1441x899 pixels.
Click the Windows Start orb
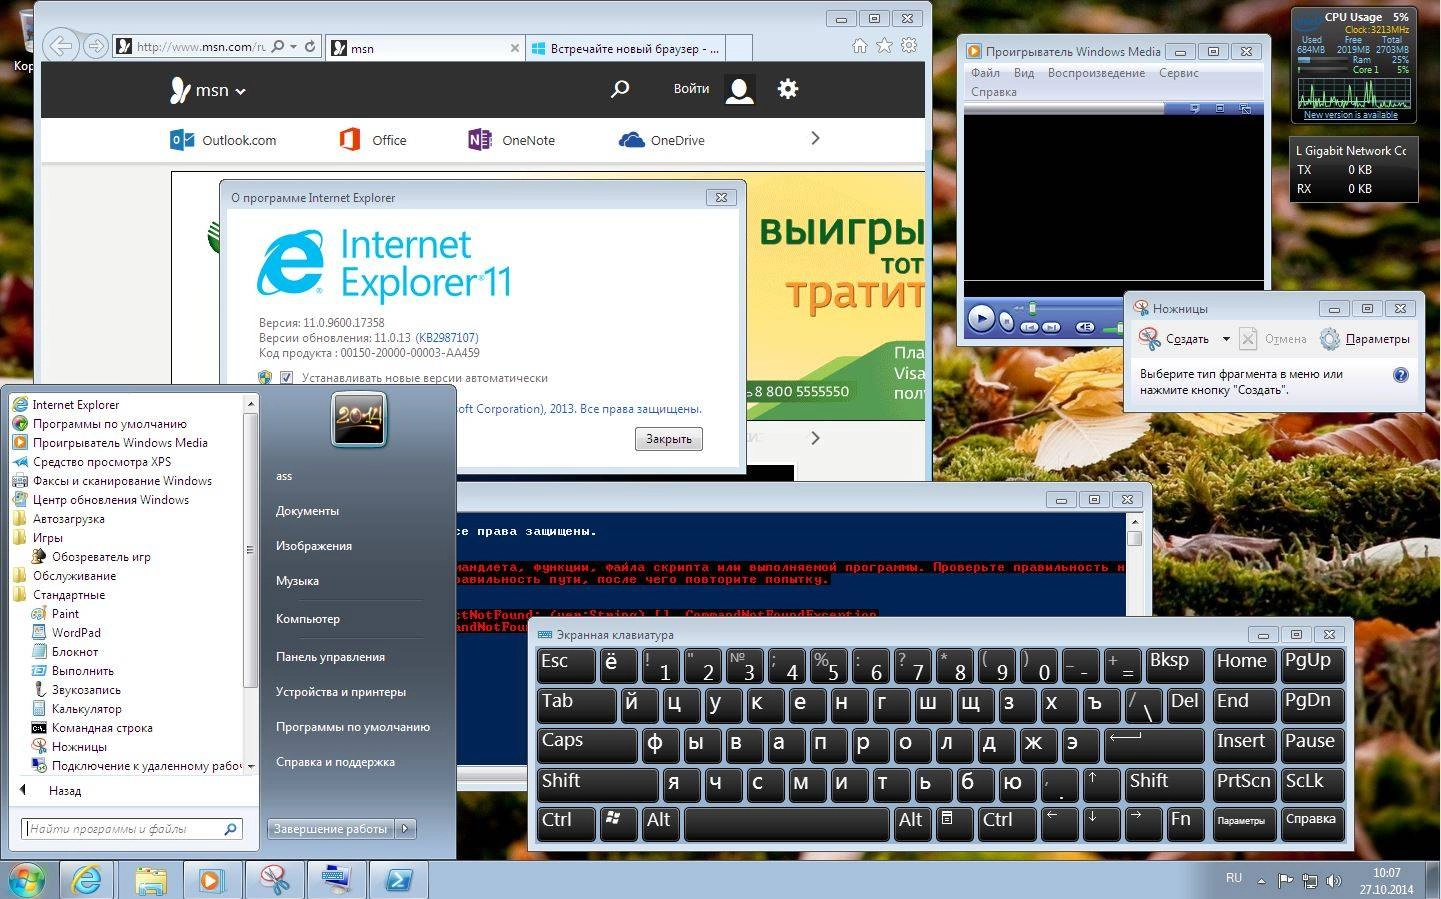(x=25, y=881)
